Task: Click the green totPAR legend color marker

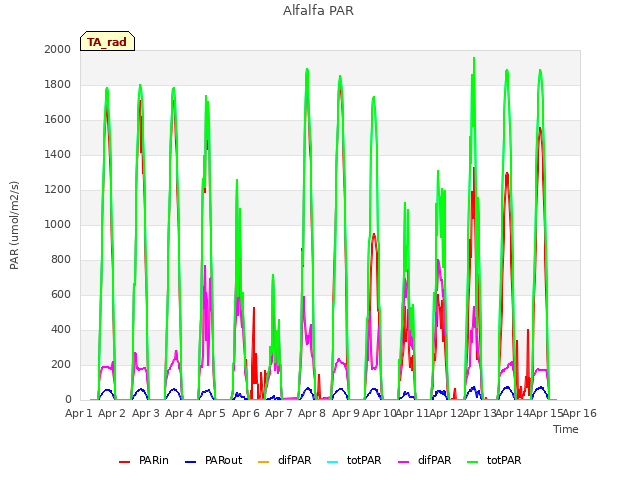Action: pyautogui.click(x=473, y=462)
